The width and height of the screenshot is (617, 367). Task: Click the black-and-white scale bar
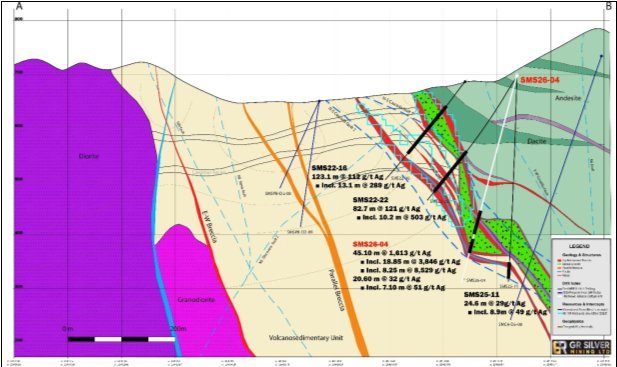[121, 339]
